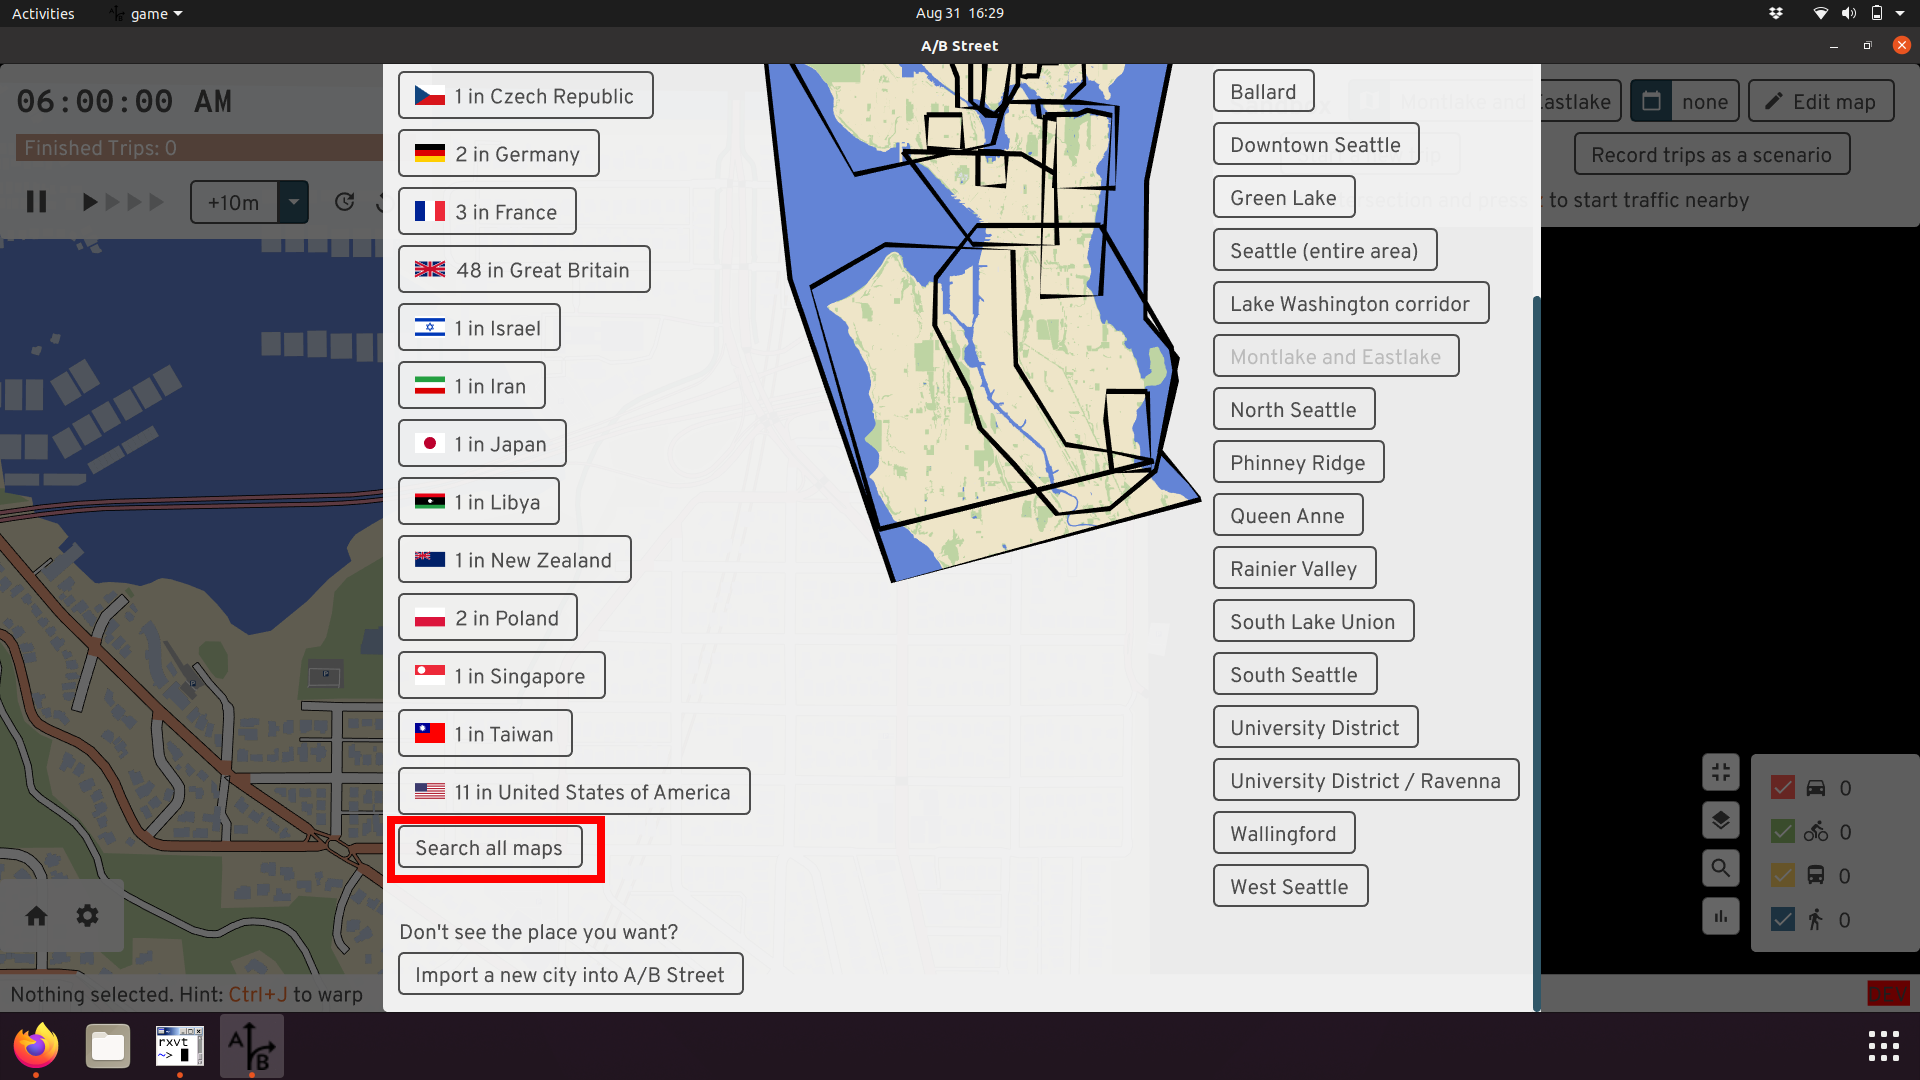Open the bar chart dashboards icon
The width and height of the screenshot is (1920, 1080).
click(x=1720, y=916)
